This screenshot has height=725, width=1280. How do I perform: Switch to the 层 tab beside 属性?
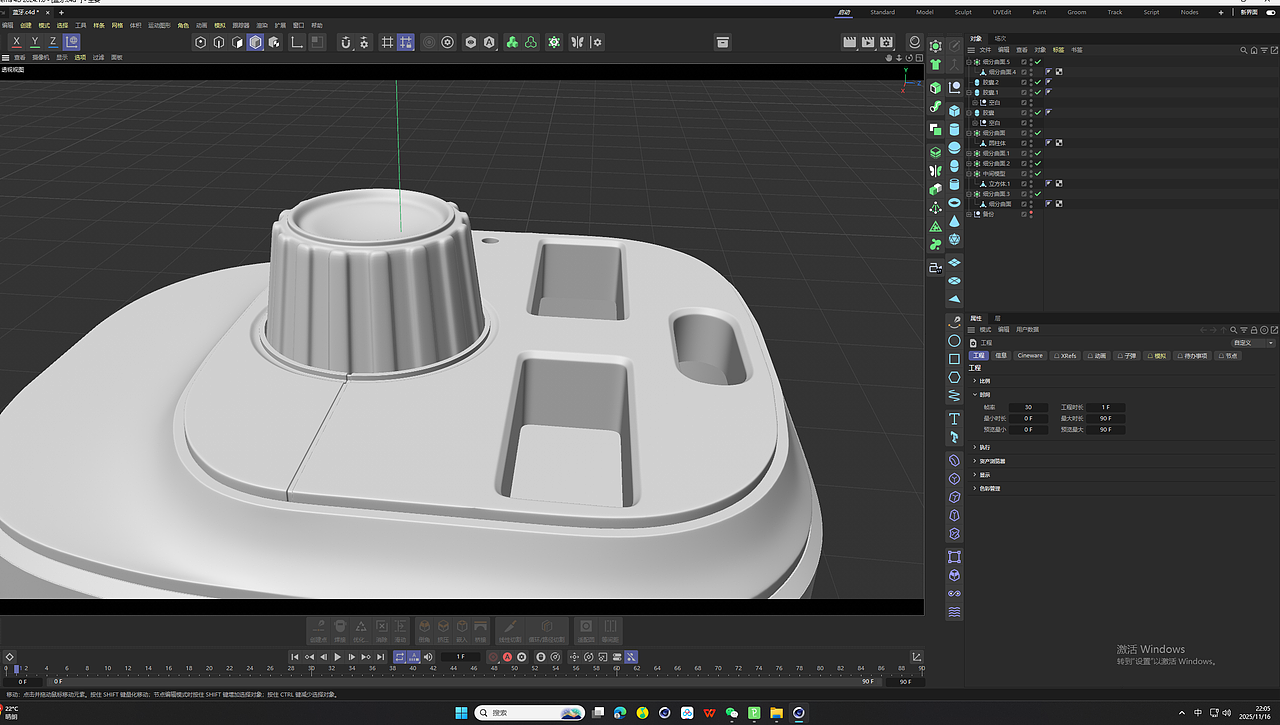(997, 318)
